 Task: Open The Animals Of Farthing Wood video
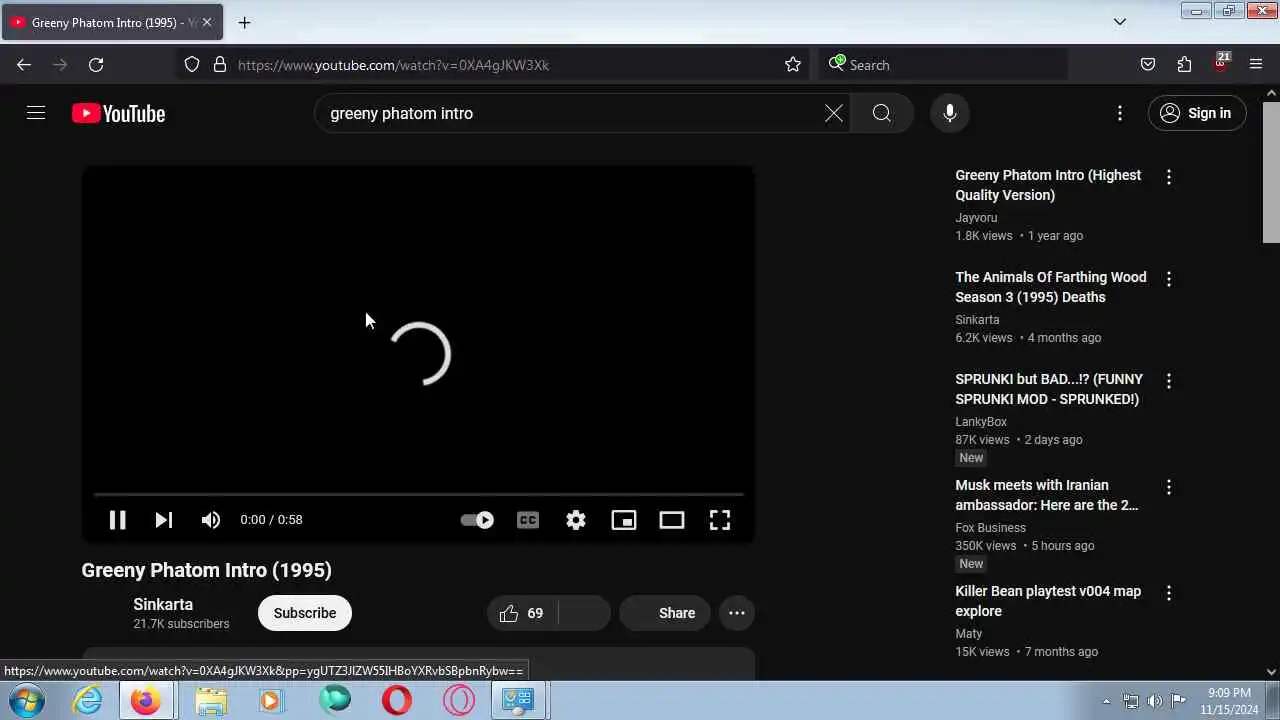1051,287
